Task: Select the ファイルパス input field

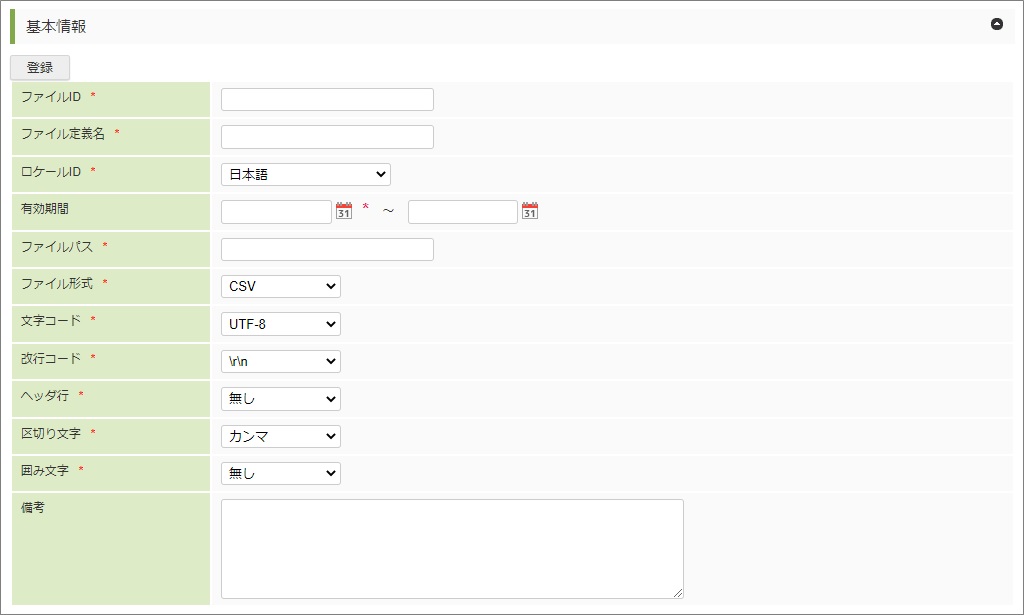Action: tap(327, 249)
